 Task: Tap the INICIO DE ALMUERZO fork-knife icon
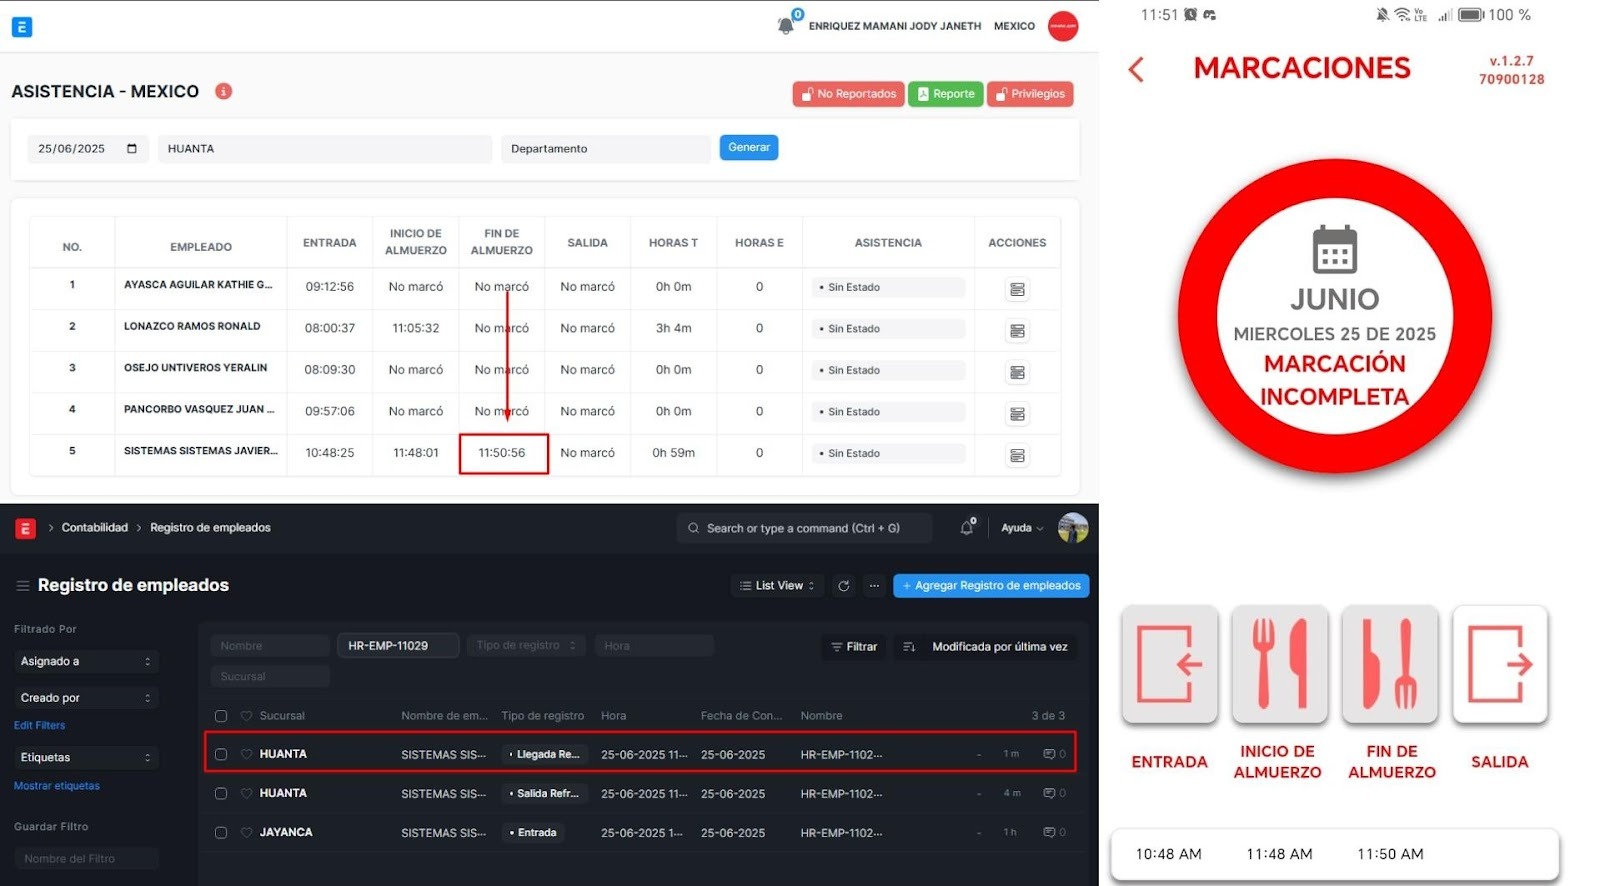pyautogui.click(x=1279, y=663)
